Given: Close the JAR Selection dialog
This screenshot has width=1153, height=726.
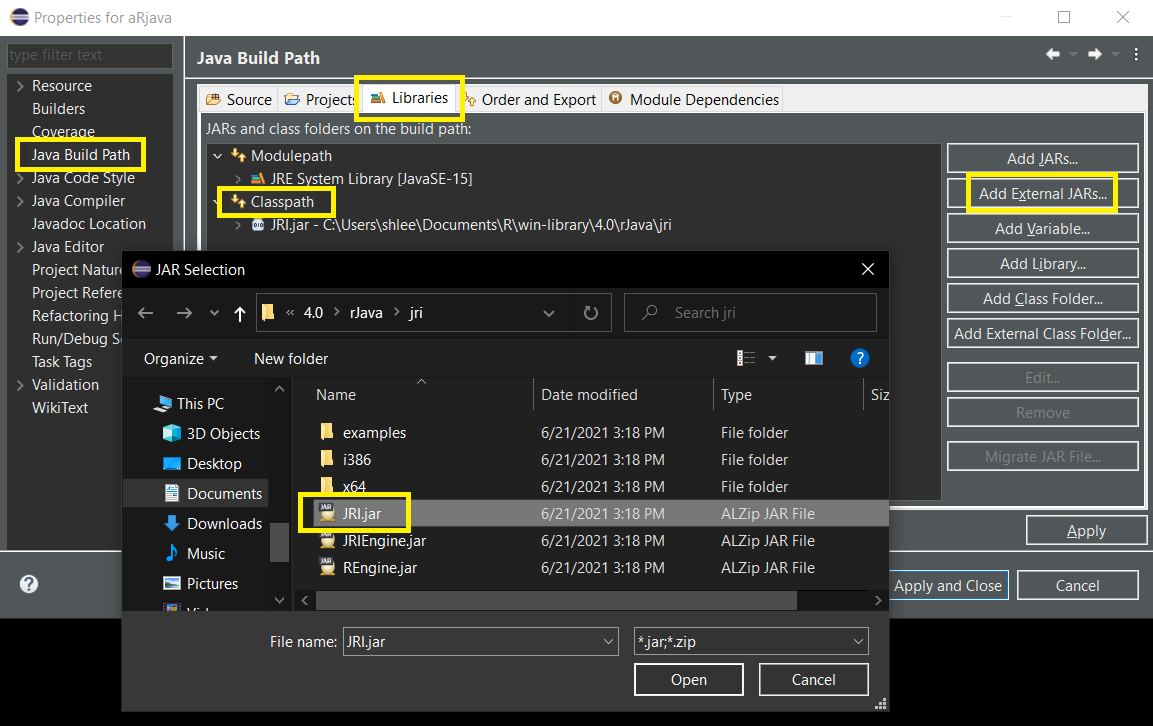Looking at the screenshot, I should click(x=868, y=269).
